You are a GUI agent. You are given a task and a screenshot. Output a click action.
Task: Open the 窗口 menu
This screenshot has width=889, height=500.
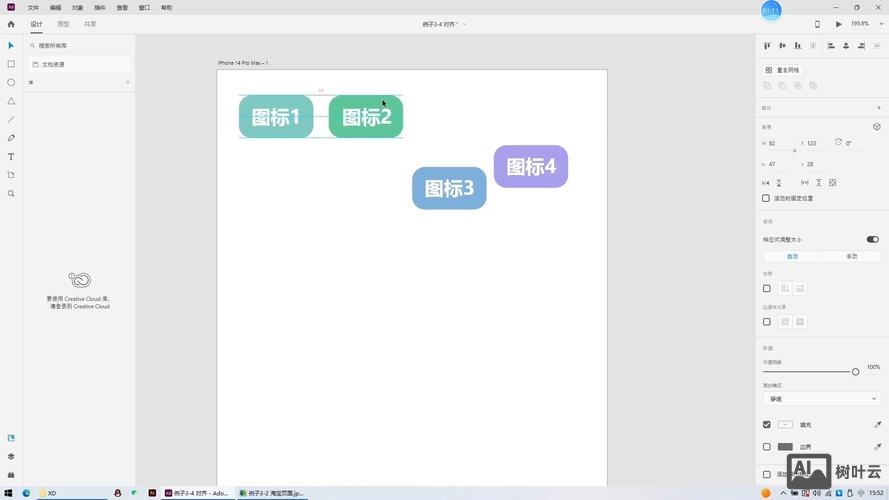point(144,8)
